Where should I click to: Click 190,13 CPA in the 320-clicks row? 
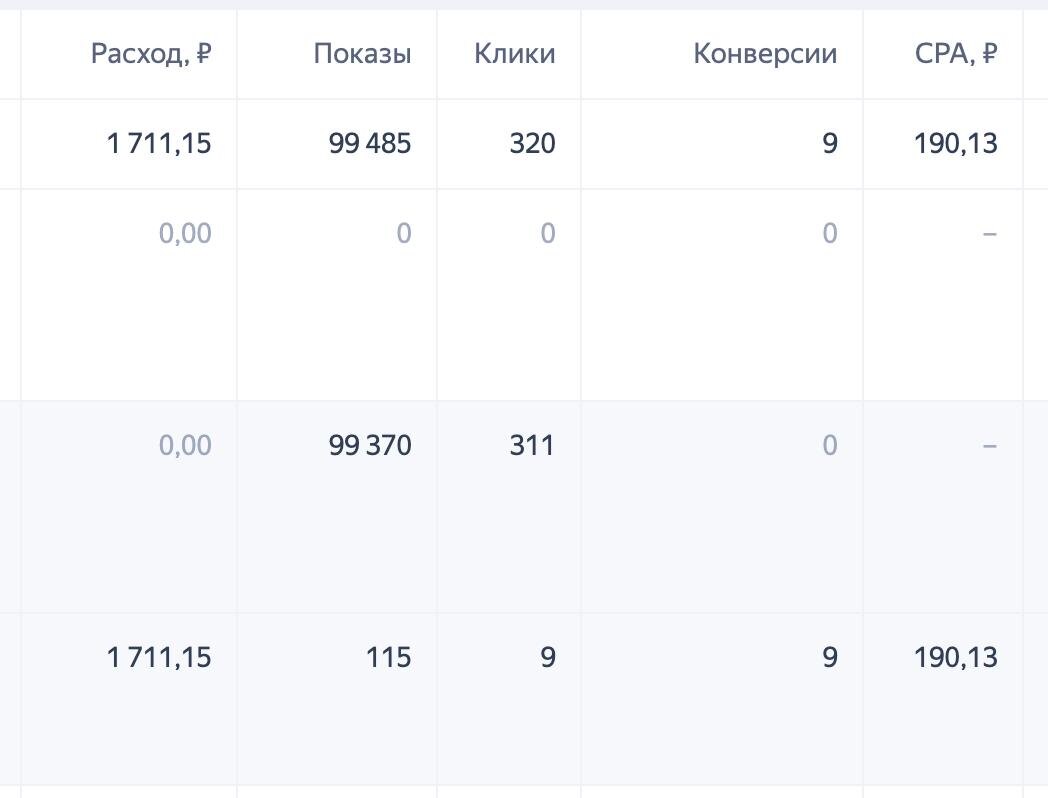956,144
